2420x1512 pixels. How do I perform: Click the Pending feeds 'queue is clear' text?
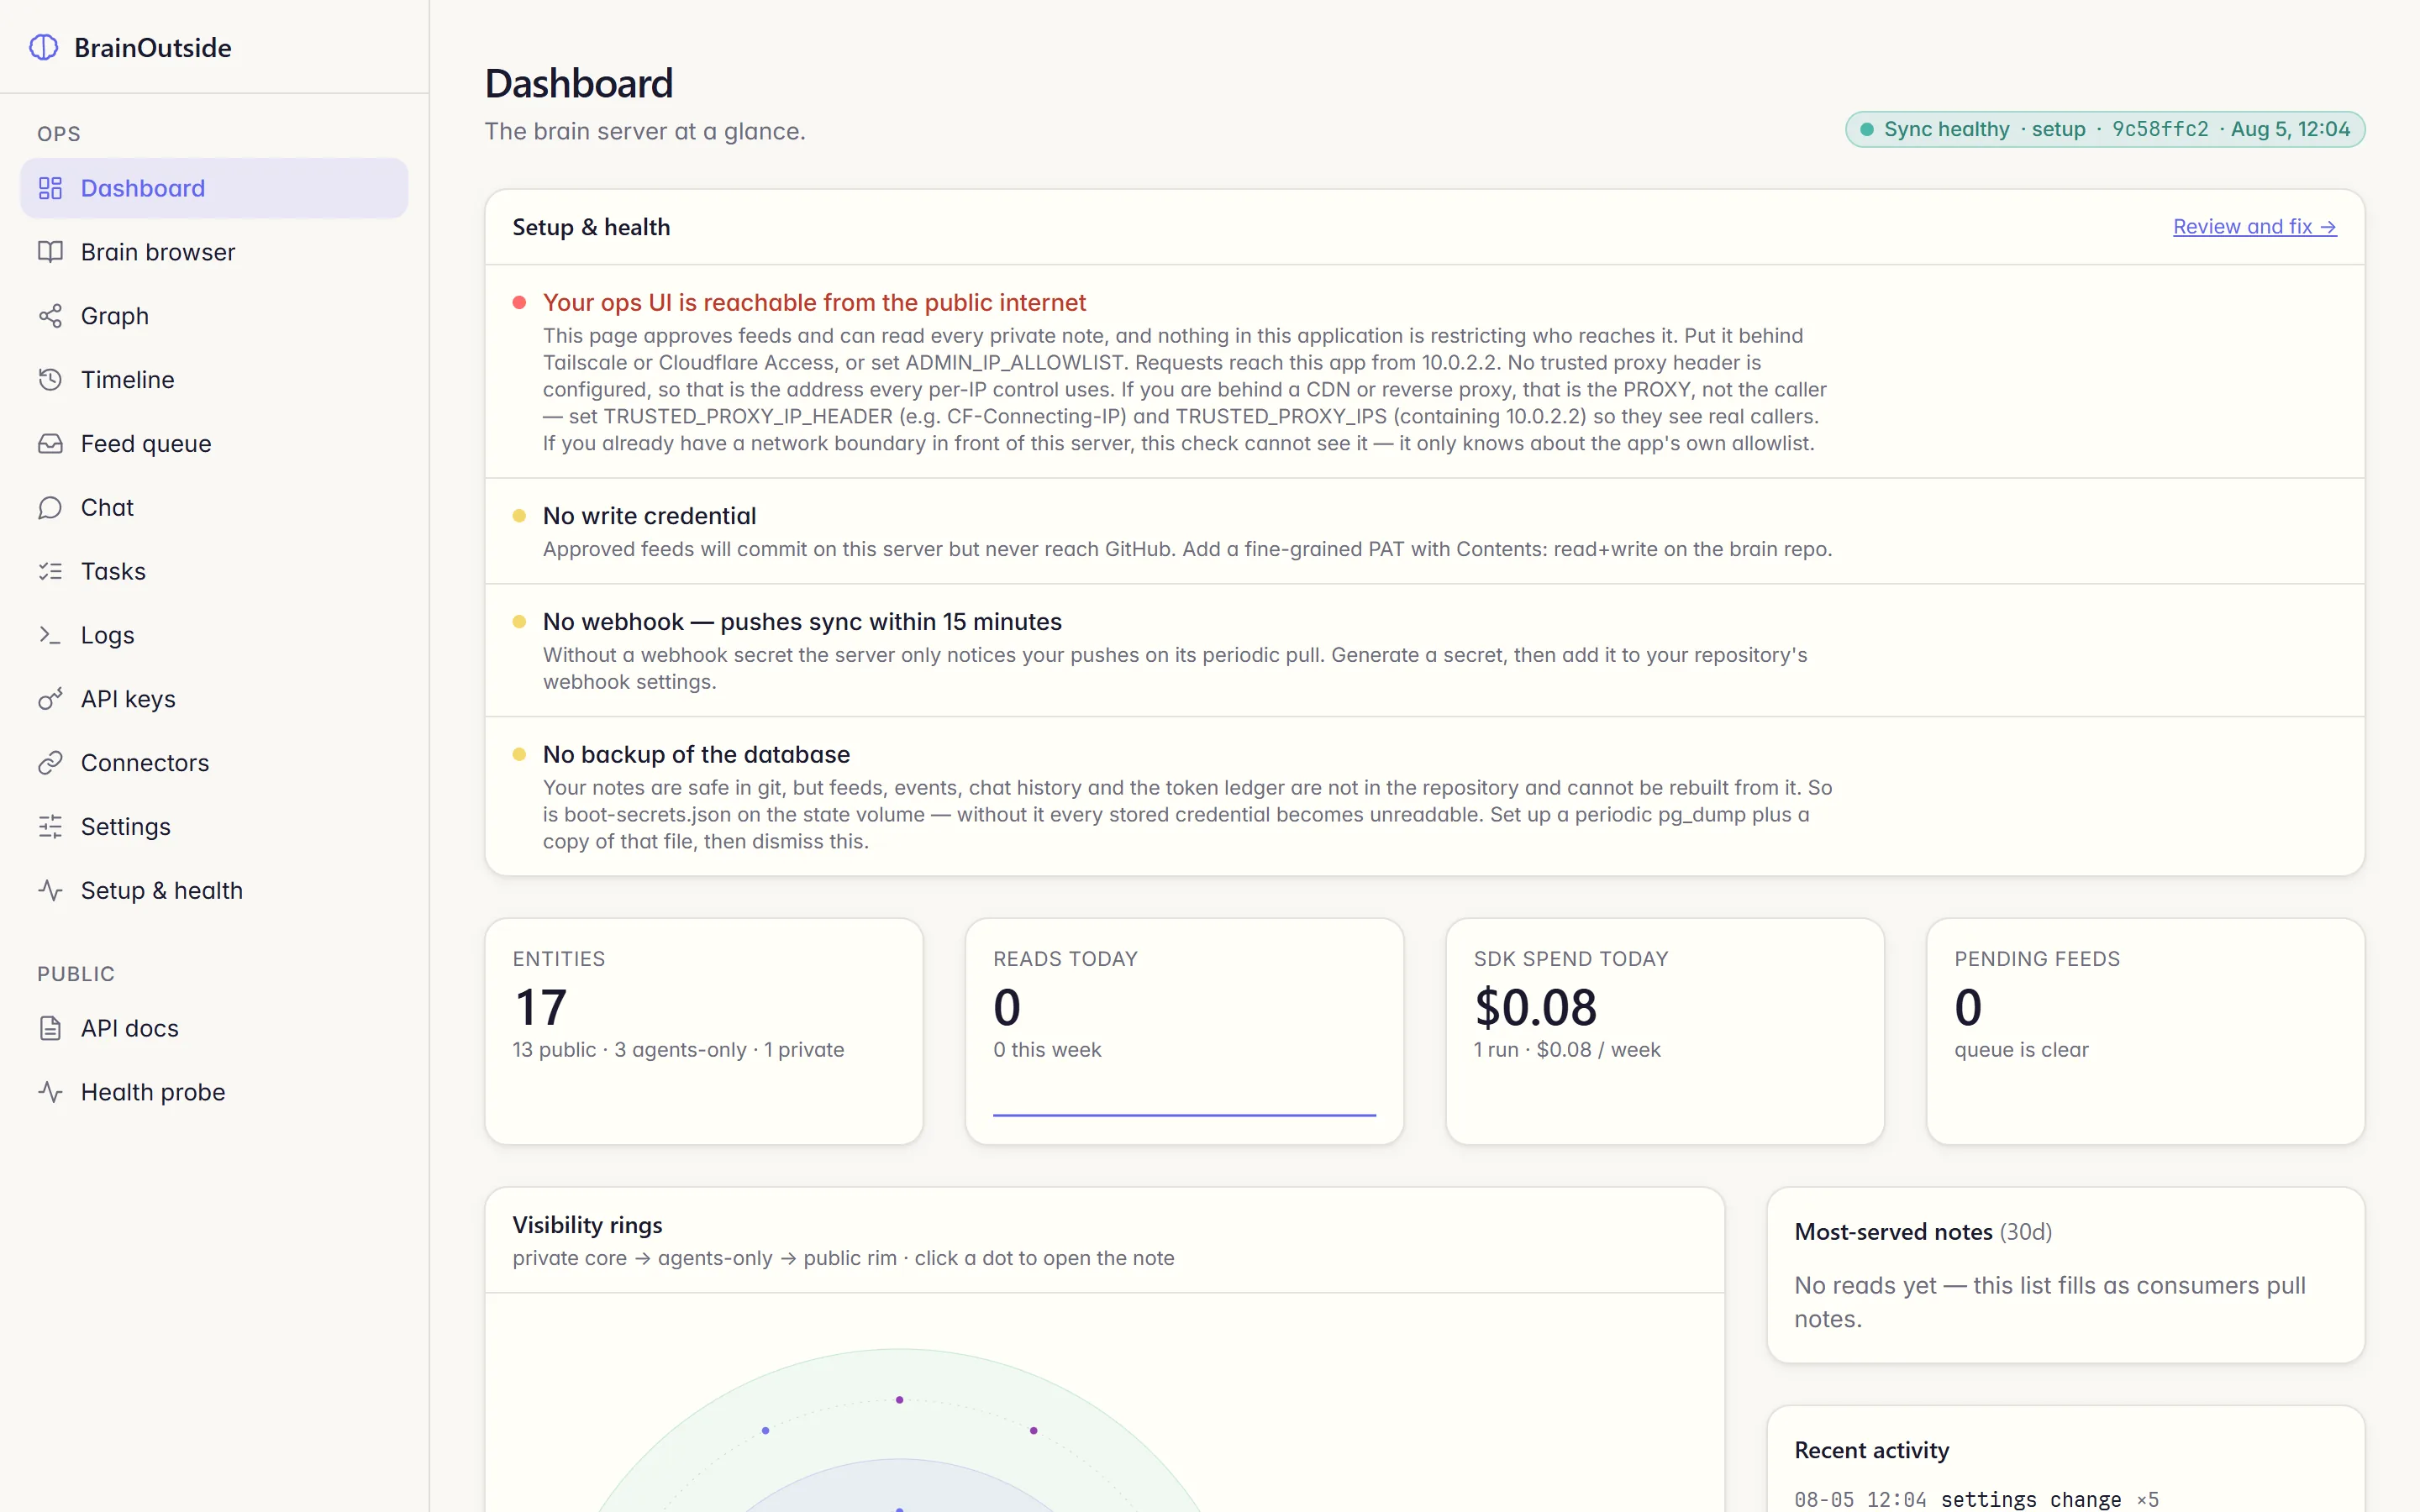pyautogui.click(x=2021, y=1049)
